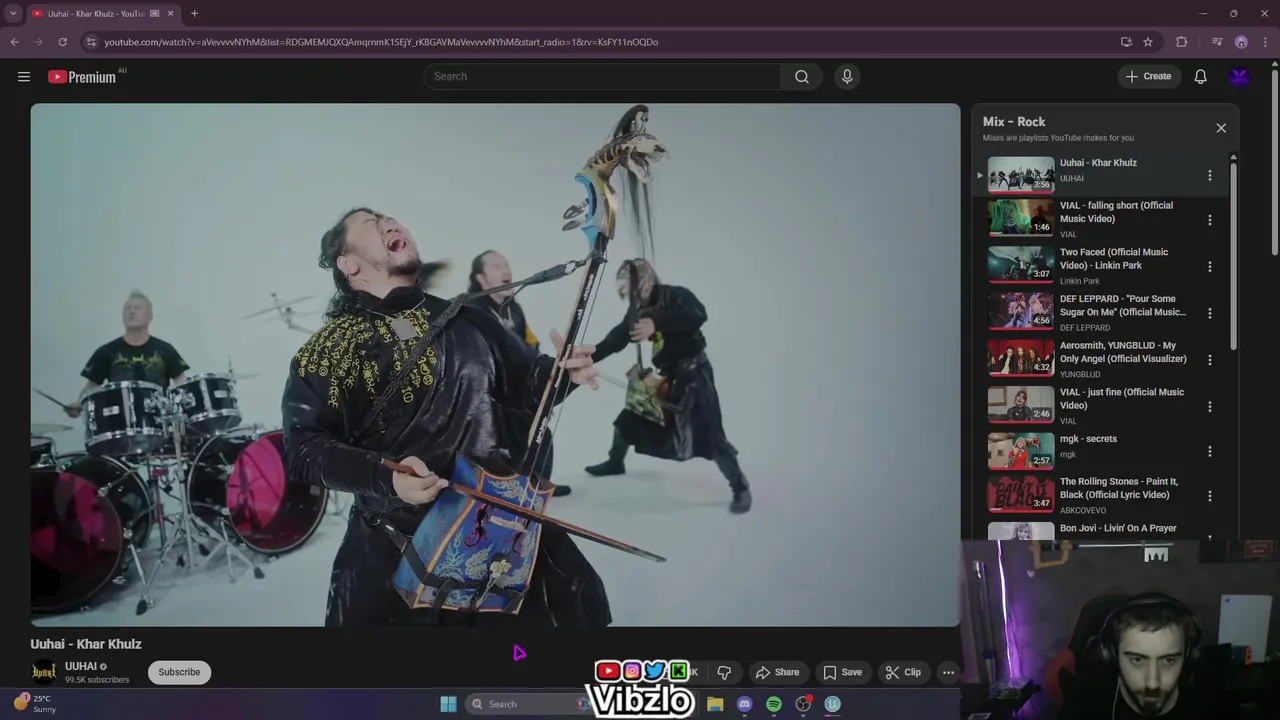Screen dimensions: 1280x720
Task: Click the Share button
Action: 777,672
